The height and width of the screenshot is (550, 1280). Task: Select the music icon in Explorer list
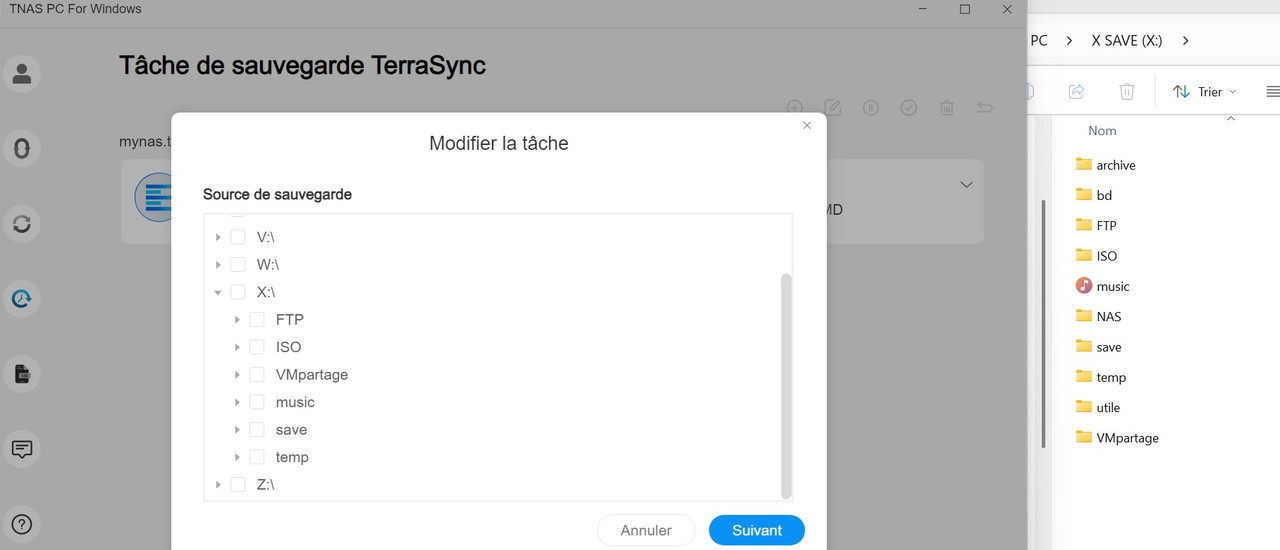click(1084, 285)
